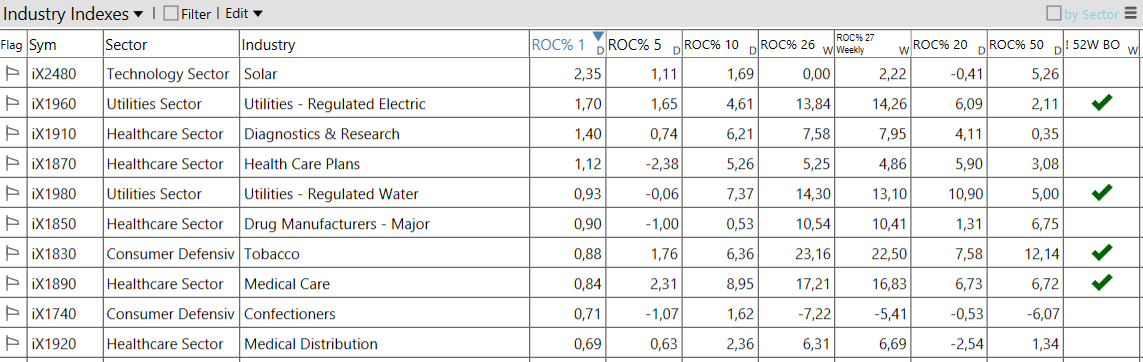Flag the iX1830 Tobacco row

point(12,253)
